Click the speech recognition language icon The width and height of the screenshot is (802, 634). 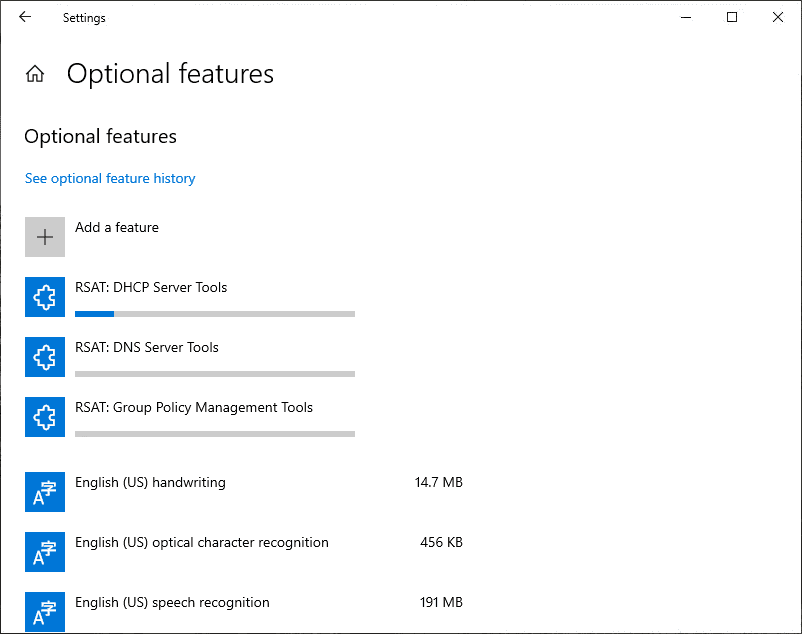[x=45, y=612]
